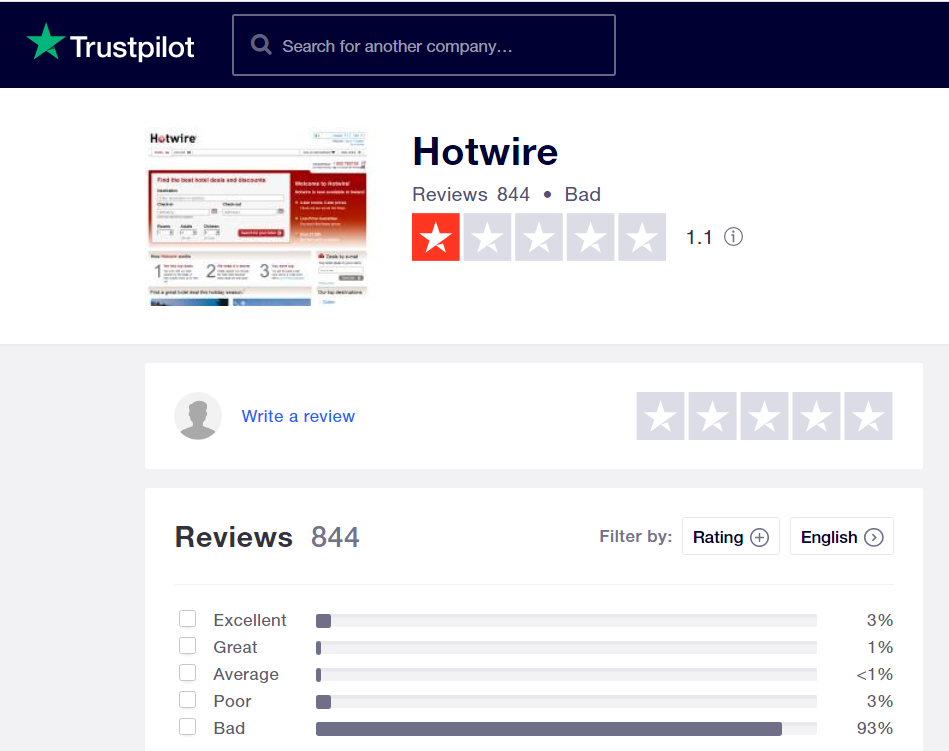Rate three stars in Write a review
This screenshot has width=949, height=751.
coord(764,416)
